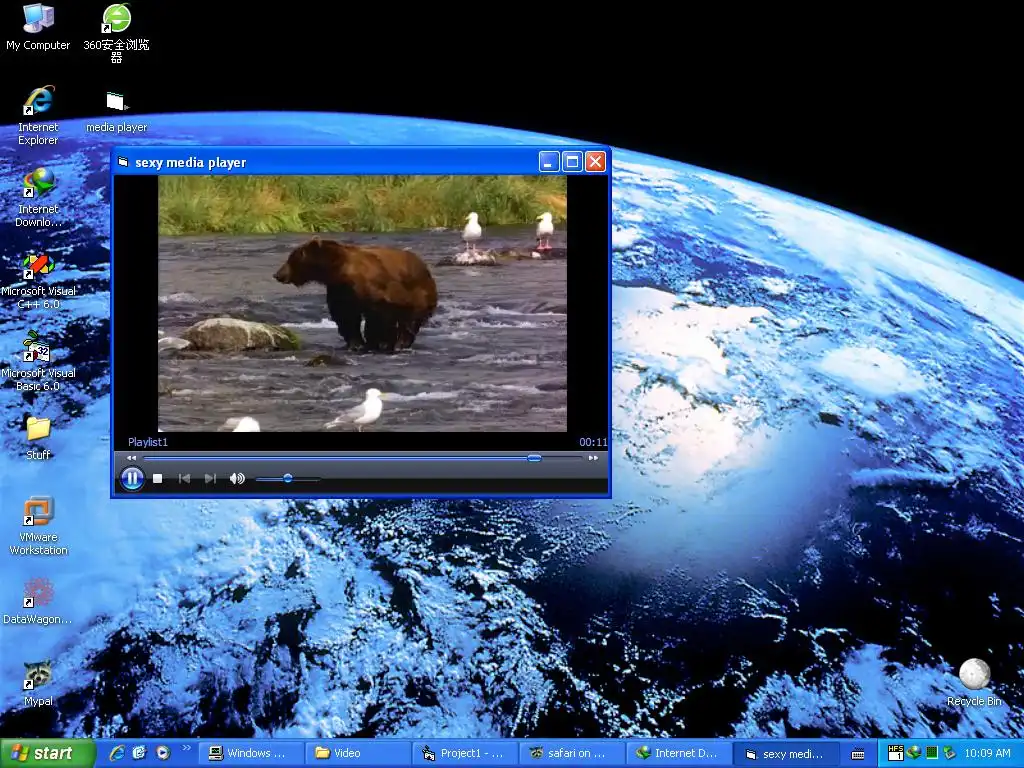Switch to the Video folder taskbar button
The image size is (1024, 768).
point(358,754)
